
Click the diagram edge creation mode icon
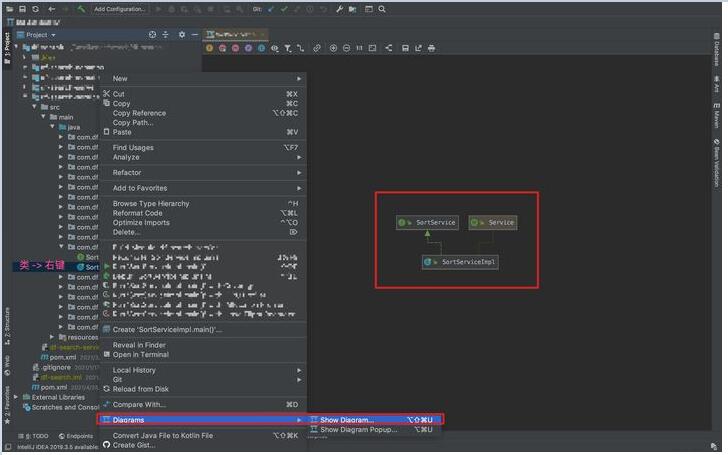(300, 48)
